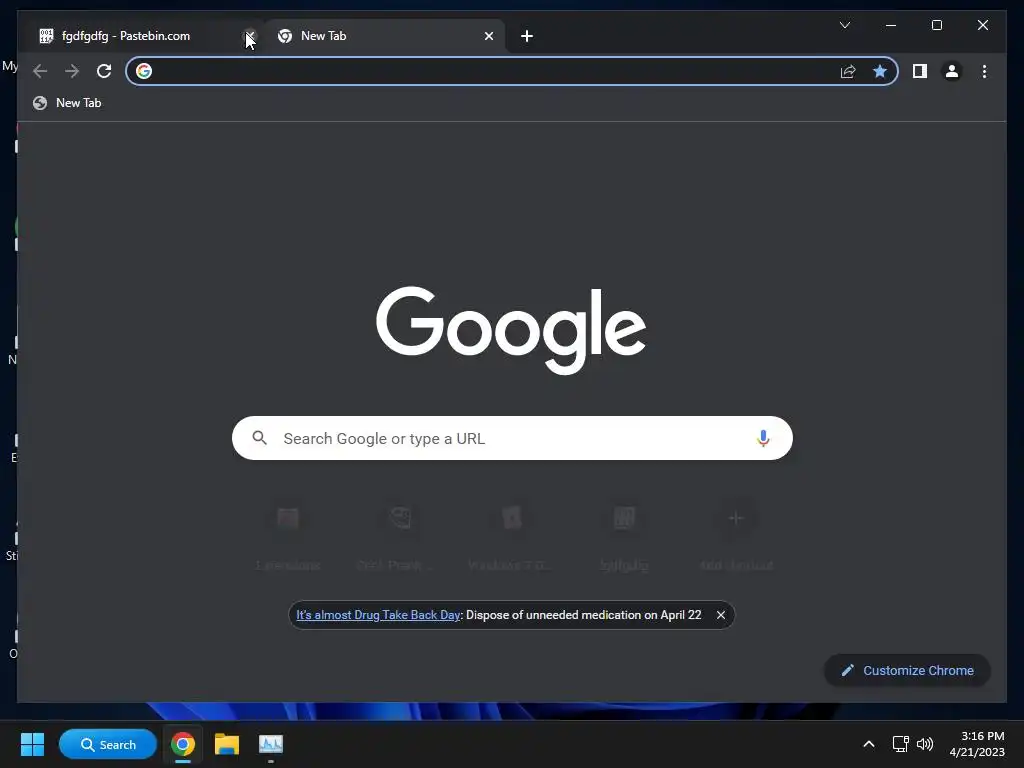Open the Windows Start menu
This screenshot has width=1024, height=768.
[32, 744]
